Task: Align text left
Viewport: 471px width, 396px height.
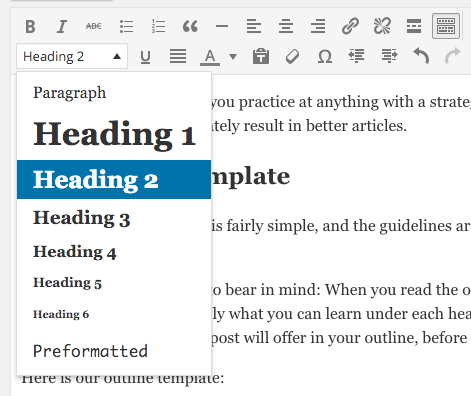Action: coord(254,26)
